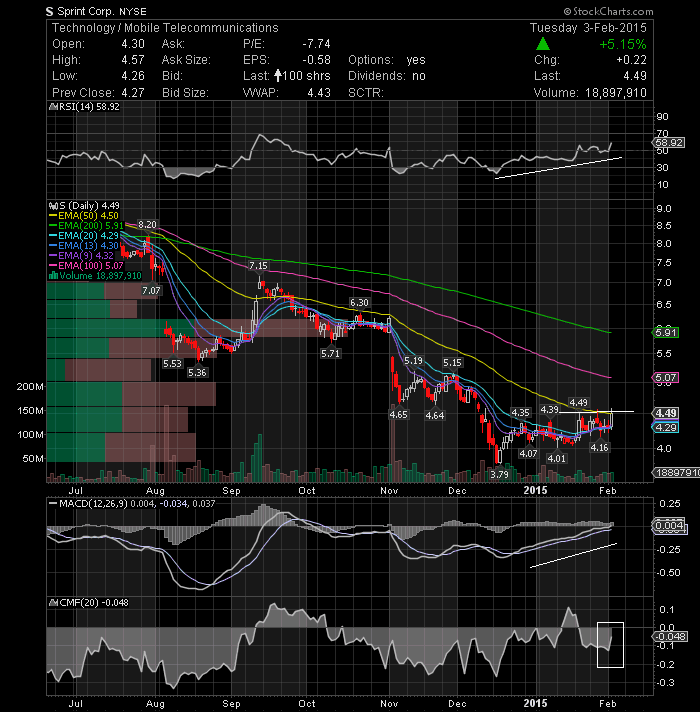Click the cyan 4.29 tag on price axis
Viewport: 700px width, 712px height.
[x=665, y=427]
